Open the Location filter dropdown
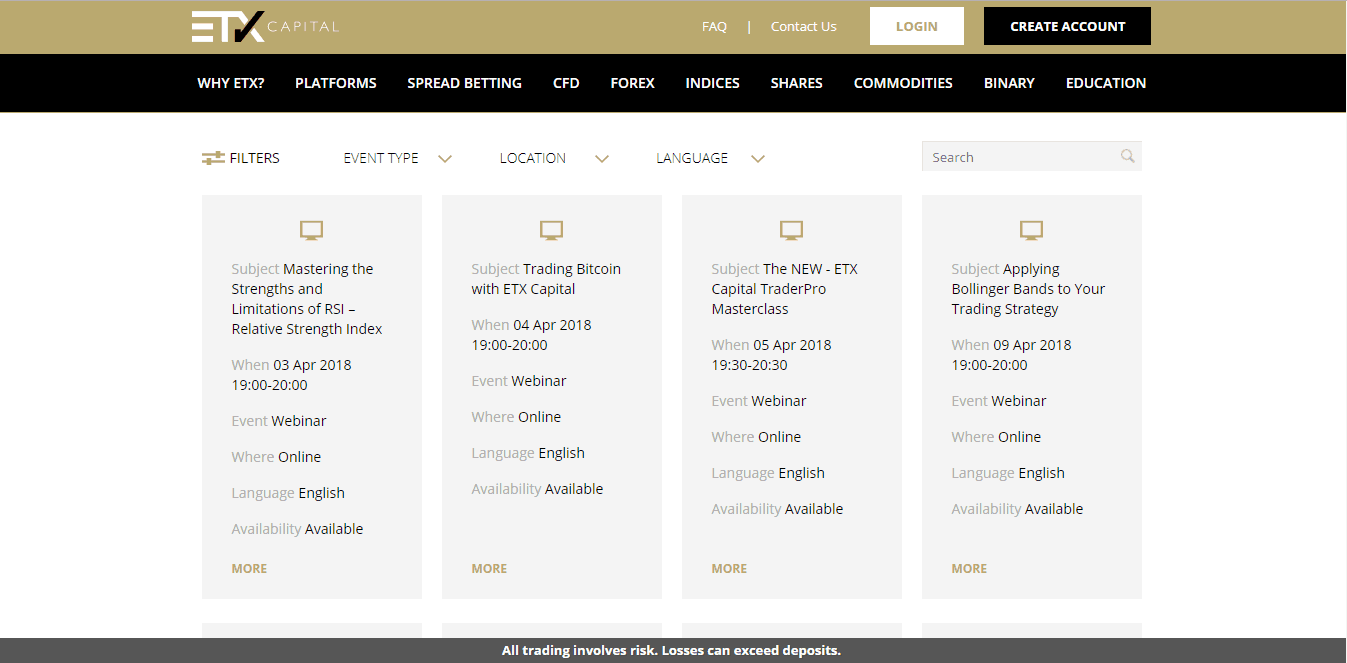Image resolution: width=1347 pixels, height=663 pixels. coord(554,158)
